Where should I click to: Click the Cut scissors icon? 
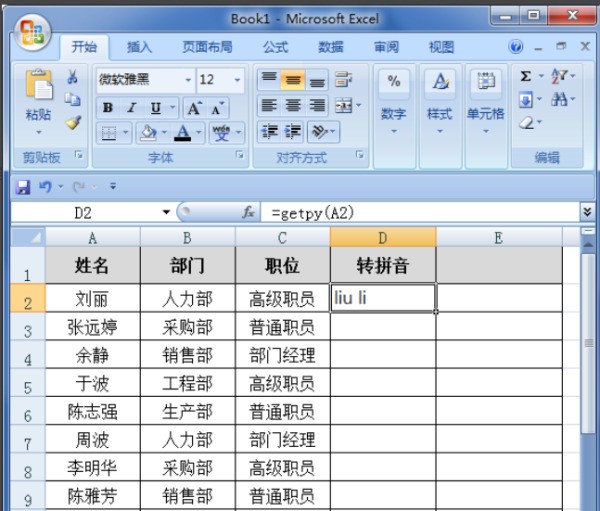(x=72, y=77)
